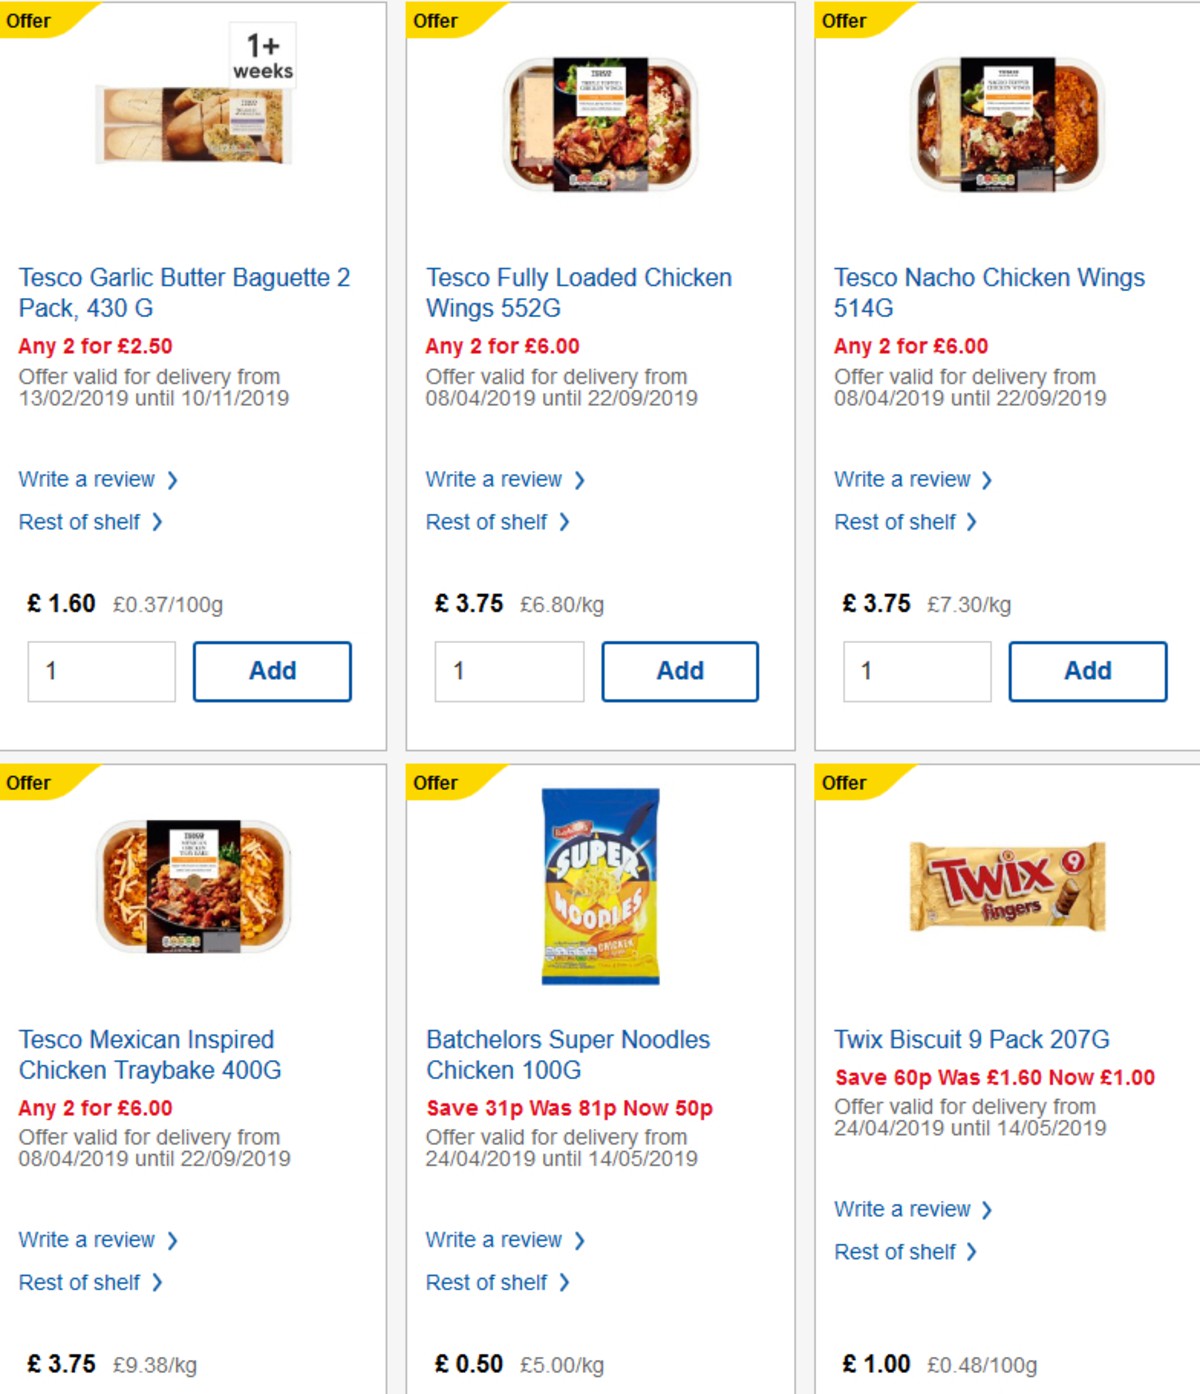
Task: Click the Mexican Inspired Chicken Traybake image
Action: (193, 885)
